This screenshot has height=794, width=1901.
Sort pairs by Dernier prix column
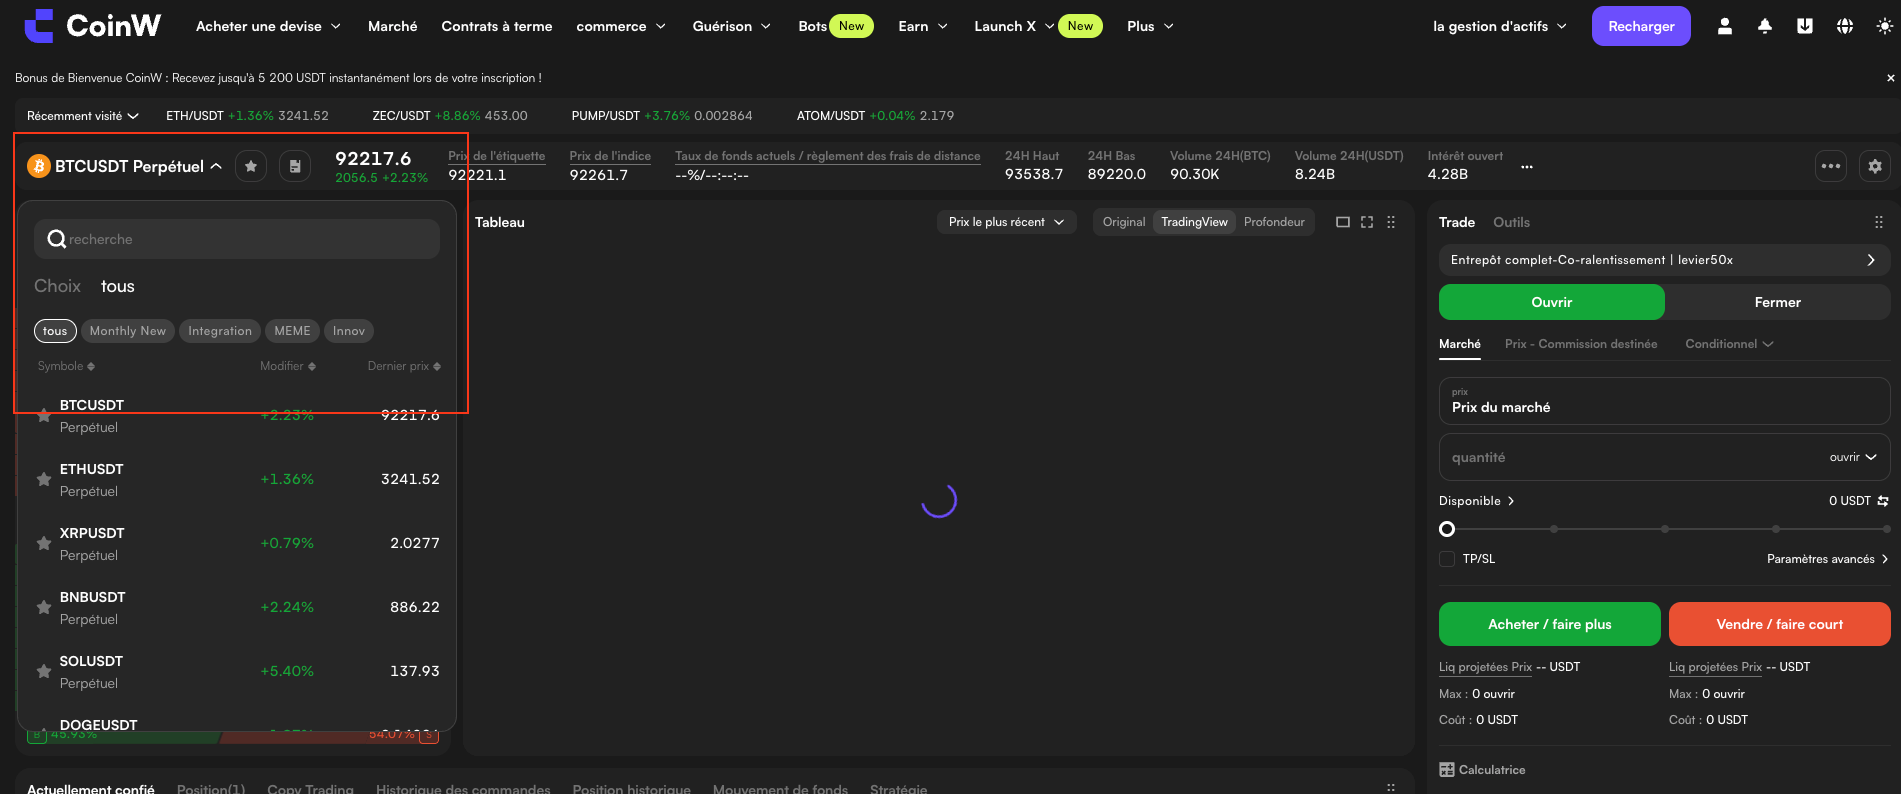point(404,366)
